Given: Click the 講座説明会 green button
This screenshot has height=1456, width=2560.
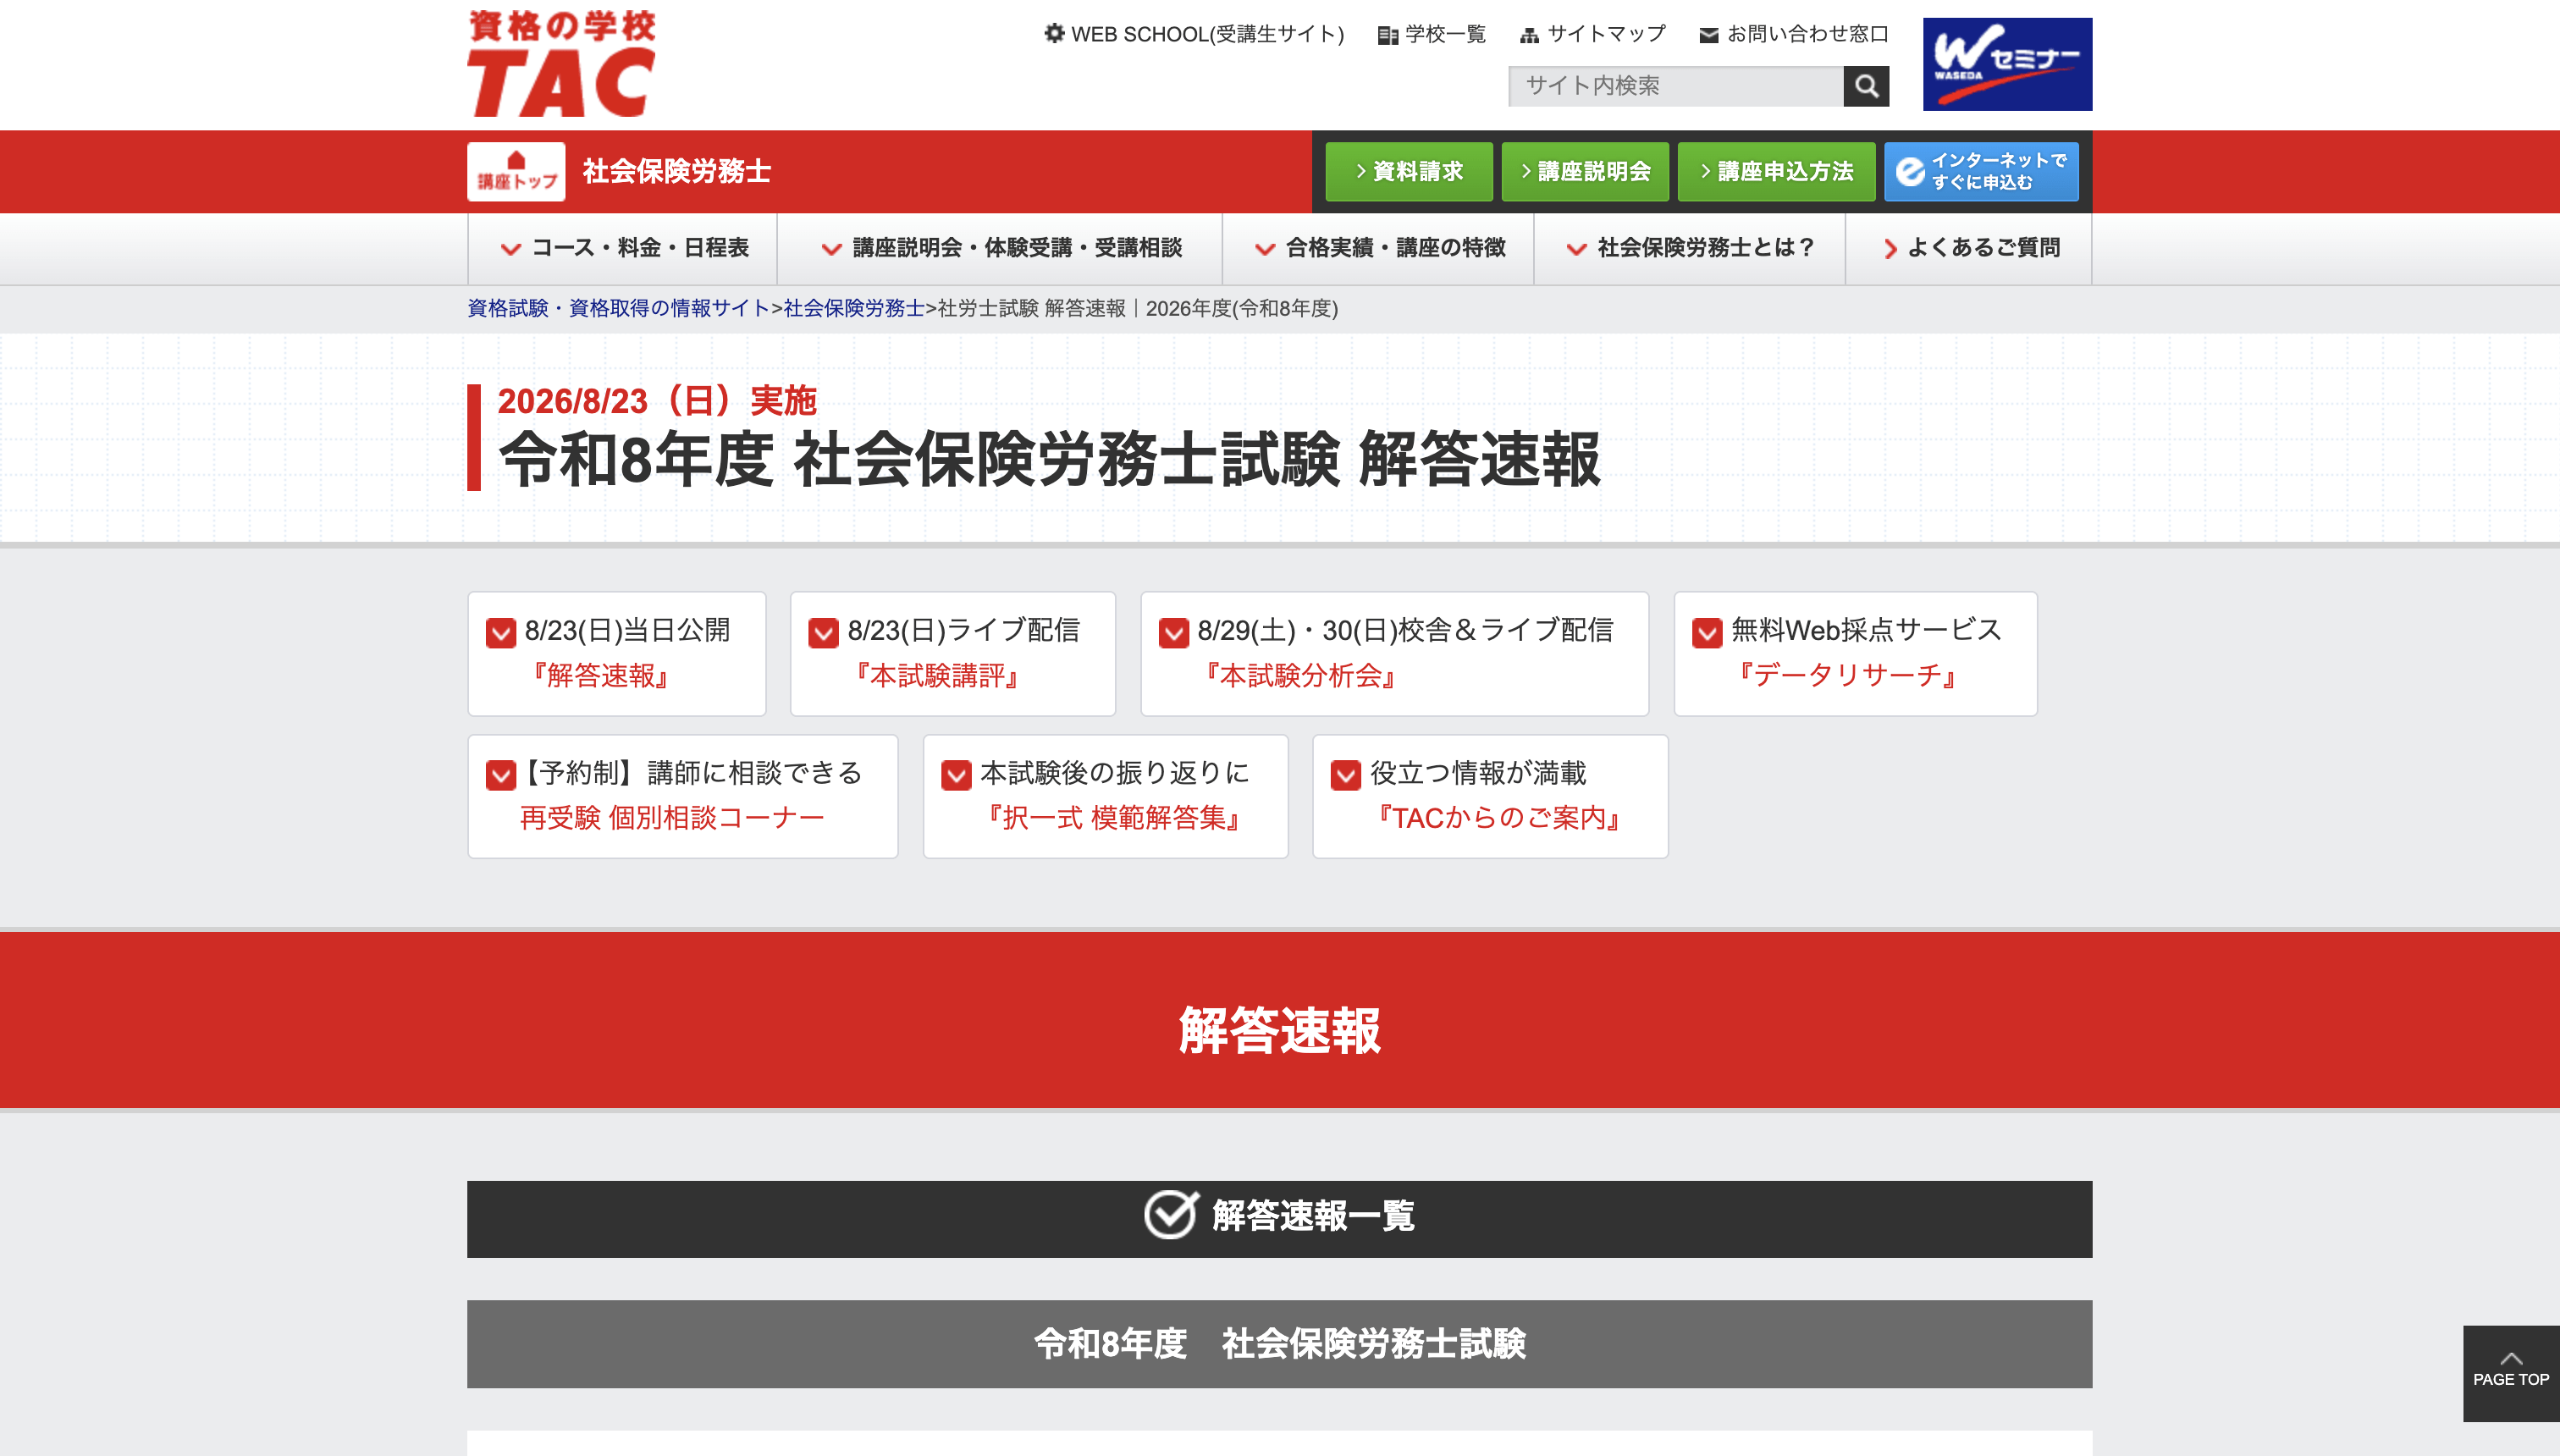Looking at the screenshot, I should 1585,171.
